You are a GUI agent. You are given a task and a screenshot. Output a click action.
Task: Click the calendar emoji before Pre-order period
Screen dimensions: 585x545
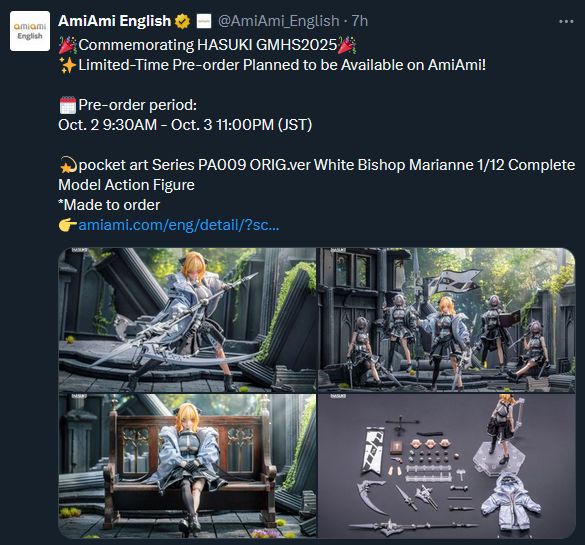[x=68, y=105]
